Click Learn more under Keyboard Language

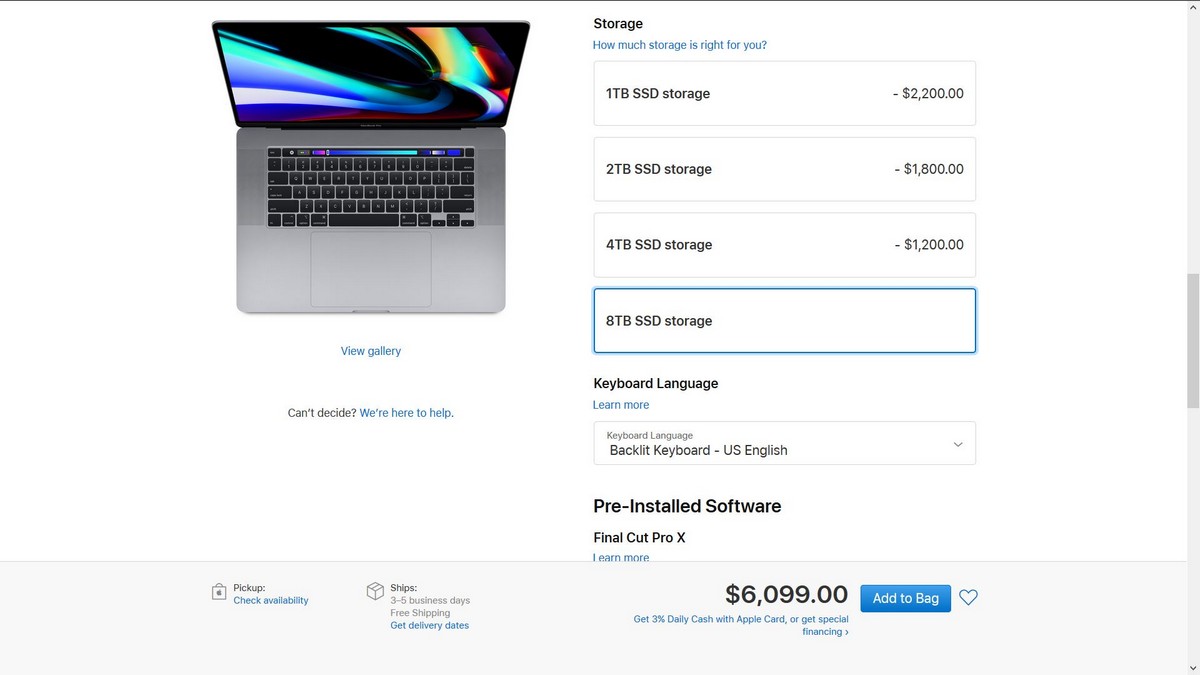click(621, 405)
